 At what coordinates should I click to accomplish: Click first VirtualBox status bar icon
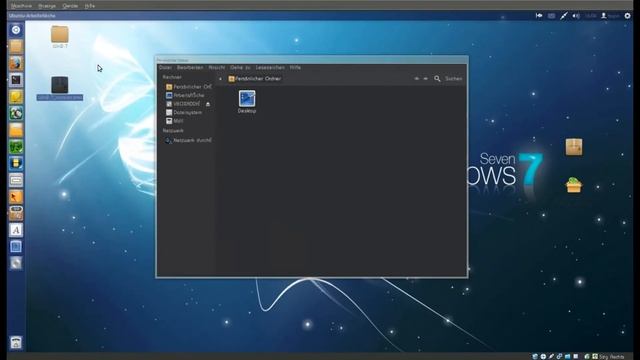[x=535, y=356]
